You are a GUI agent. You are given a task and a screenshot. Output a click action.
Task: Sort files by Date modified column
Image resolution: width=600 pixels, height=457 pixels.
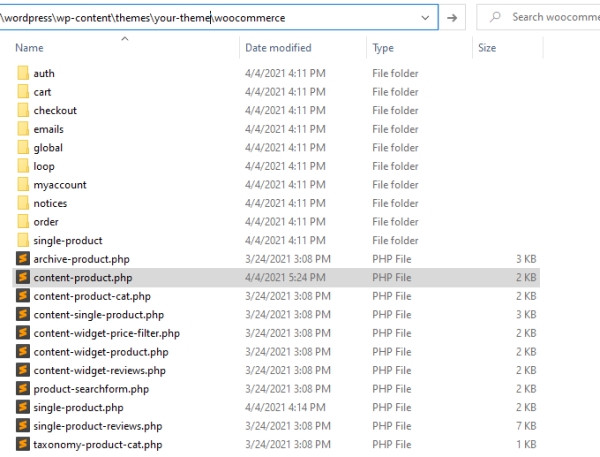pyautogui.click(x=278, y=48)
